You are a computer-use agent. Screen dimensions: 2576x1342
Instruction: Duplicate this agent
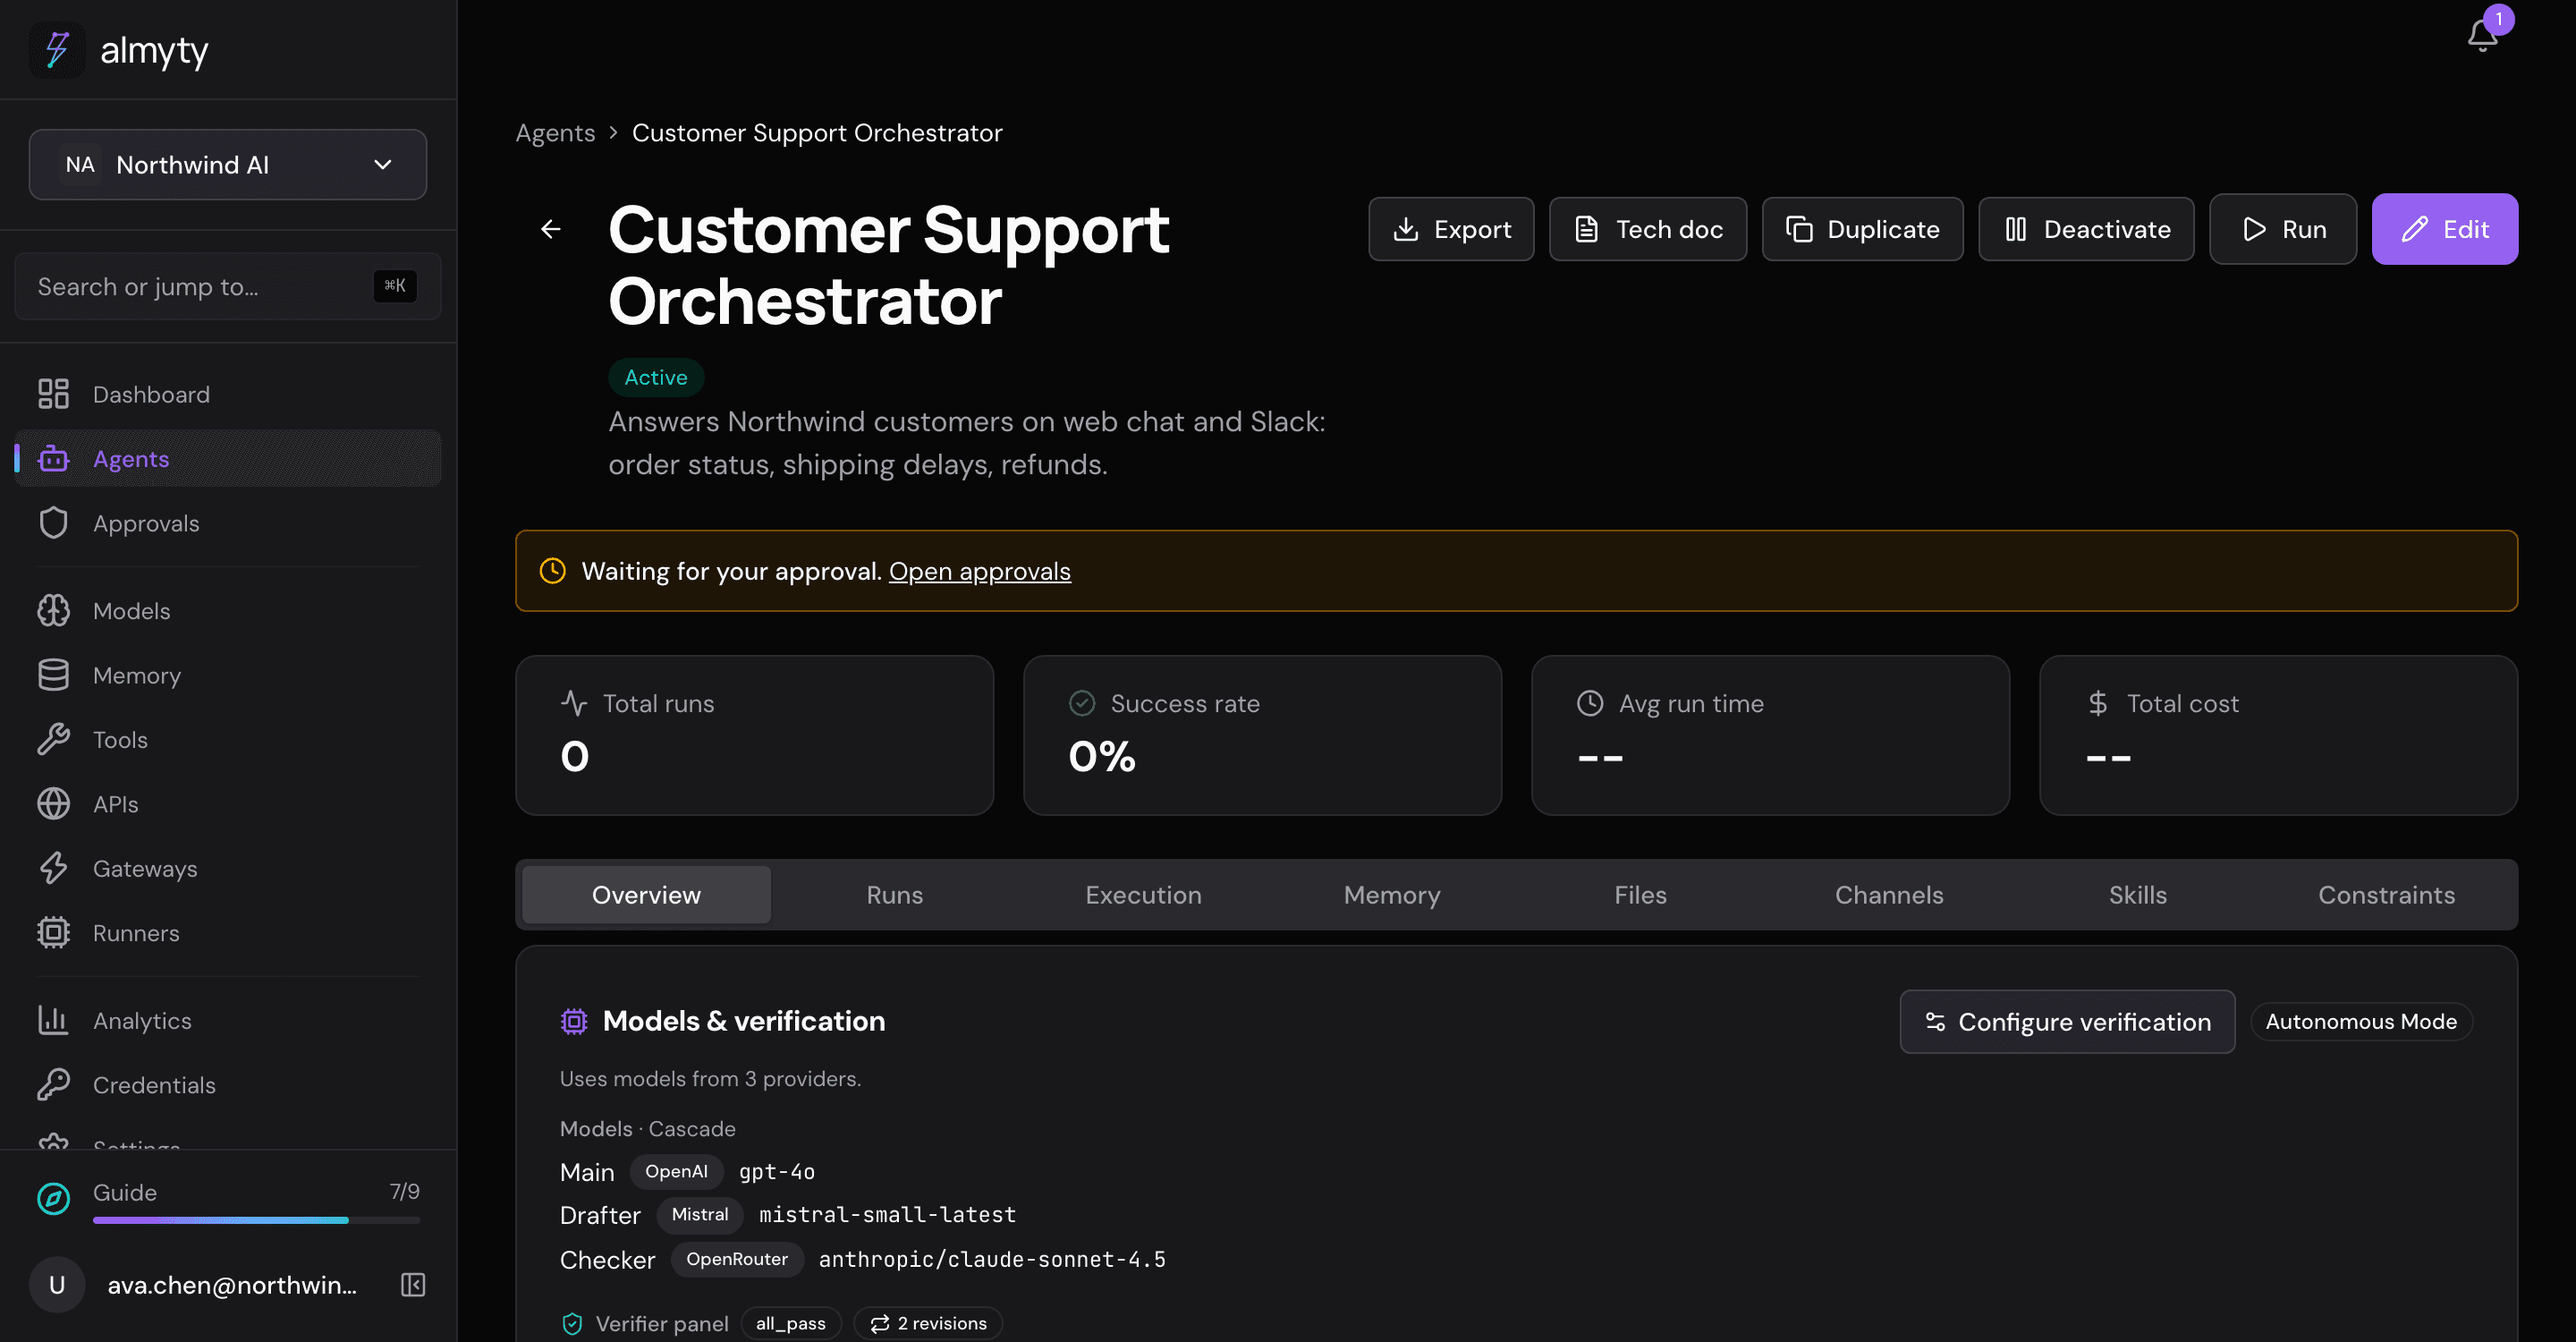tap(1862, 229)
